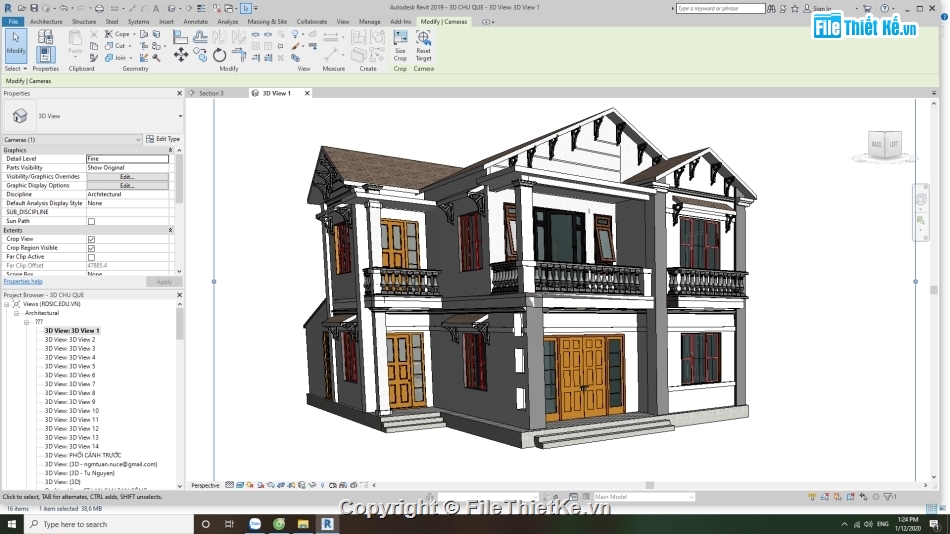This screenshot has height=534, width=950.
Task: Click the Cope geometry tool
Action: pos(118,34)
